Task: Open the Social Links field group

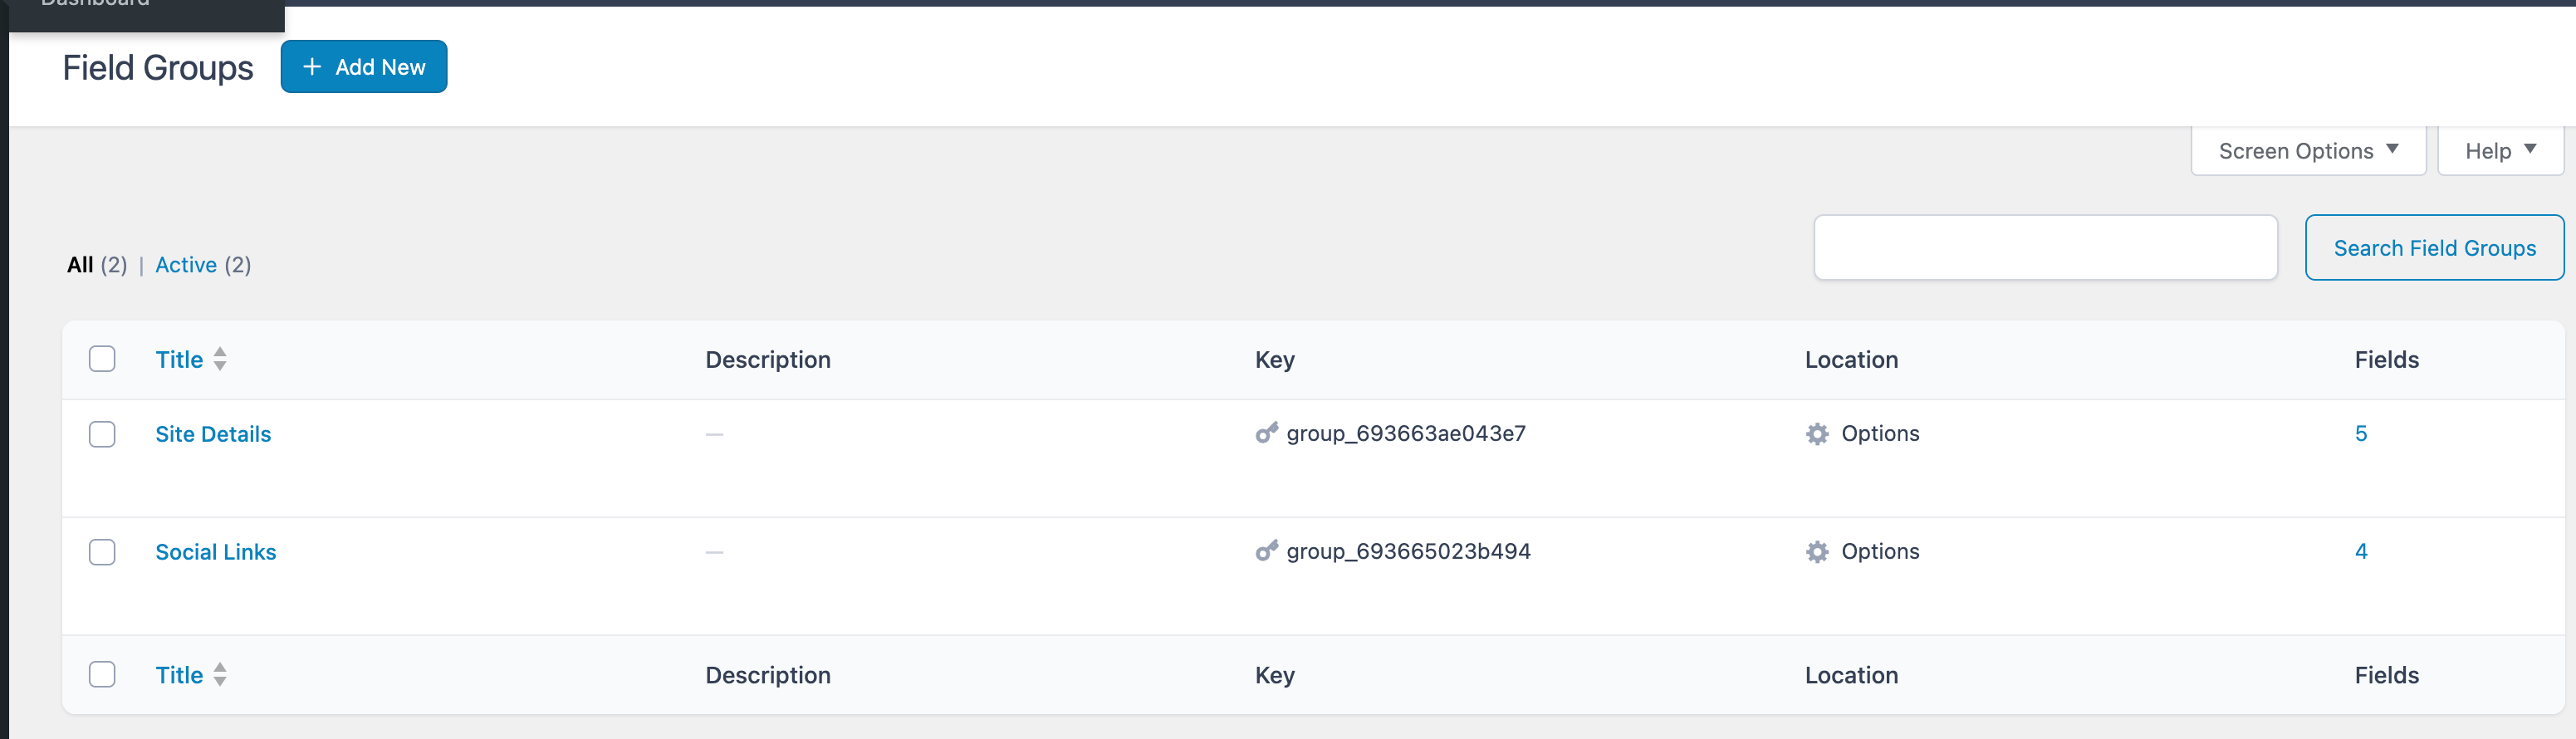Action: [216, 552]
